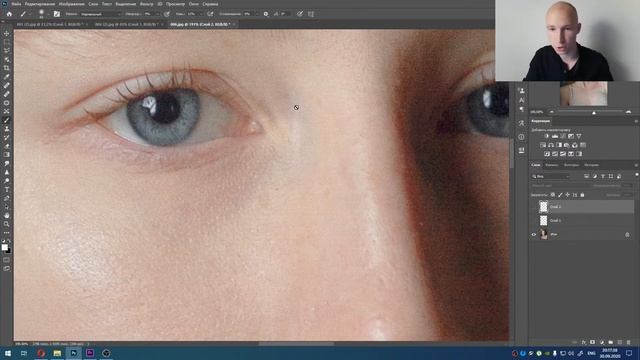Select the Horizontal Type tool
The image size is (640, 360).
[x=7, y=189]
